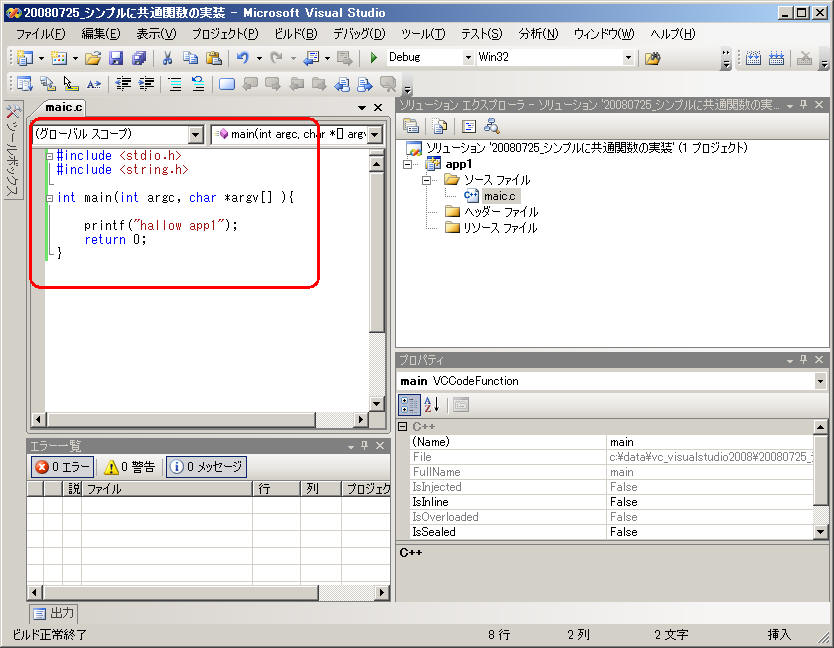Toggle the 0 エラー error filter

point(63,467)
